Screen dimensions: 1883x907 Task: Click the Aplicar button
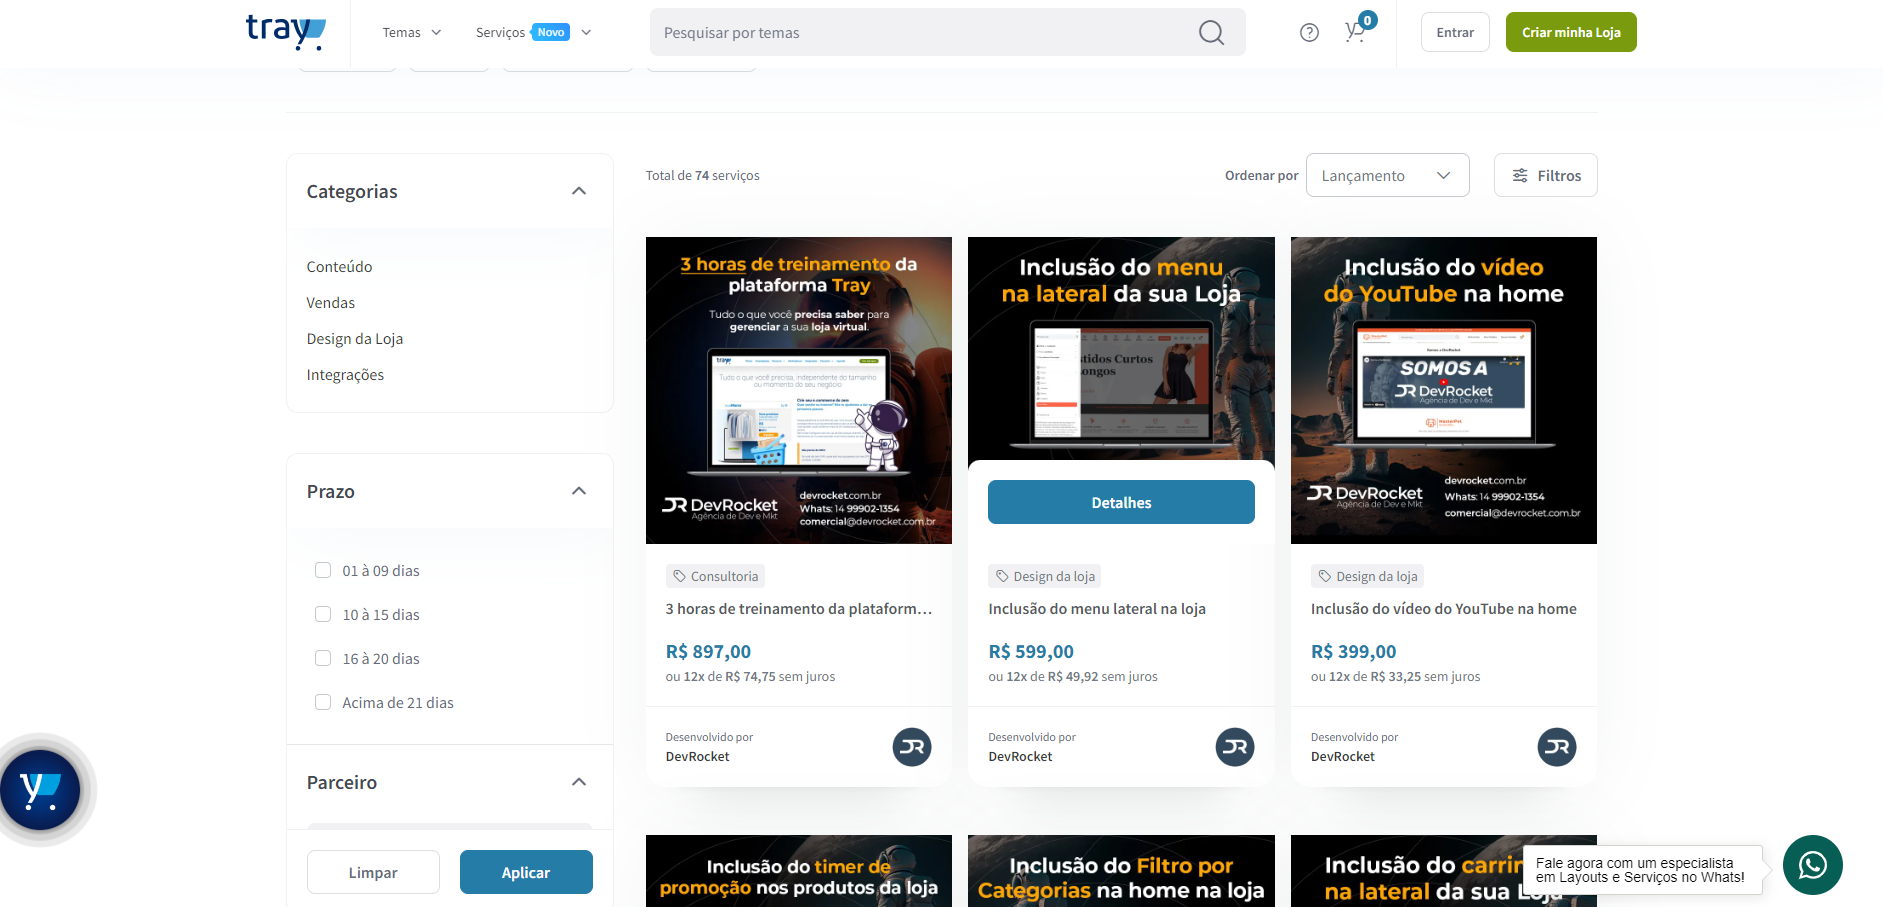click(x=526, y=872)
